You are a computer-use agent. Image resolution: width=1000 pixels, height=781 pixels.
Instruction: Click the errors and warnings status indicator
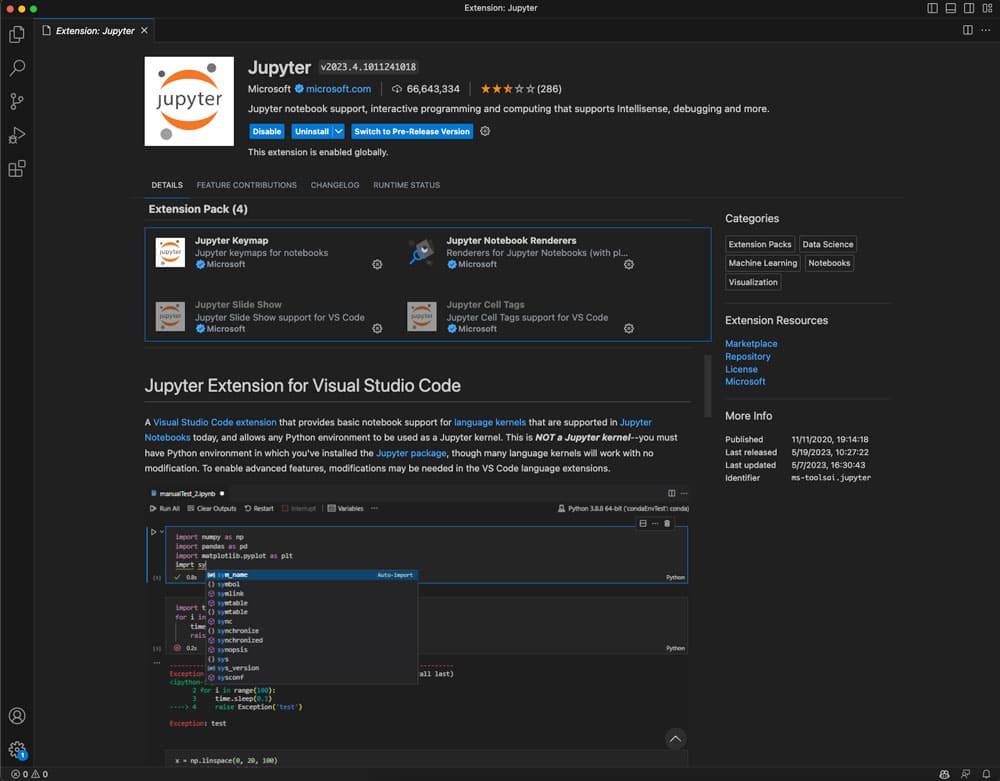[29, 774]
